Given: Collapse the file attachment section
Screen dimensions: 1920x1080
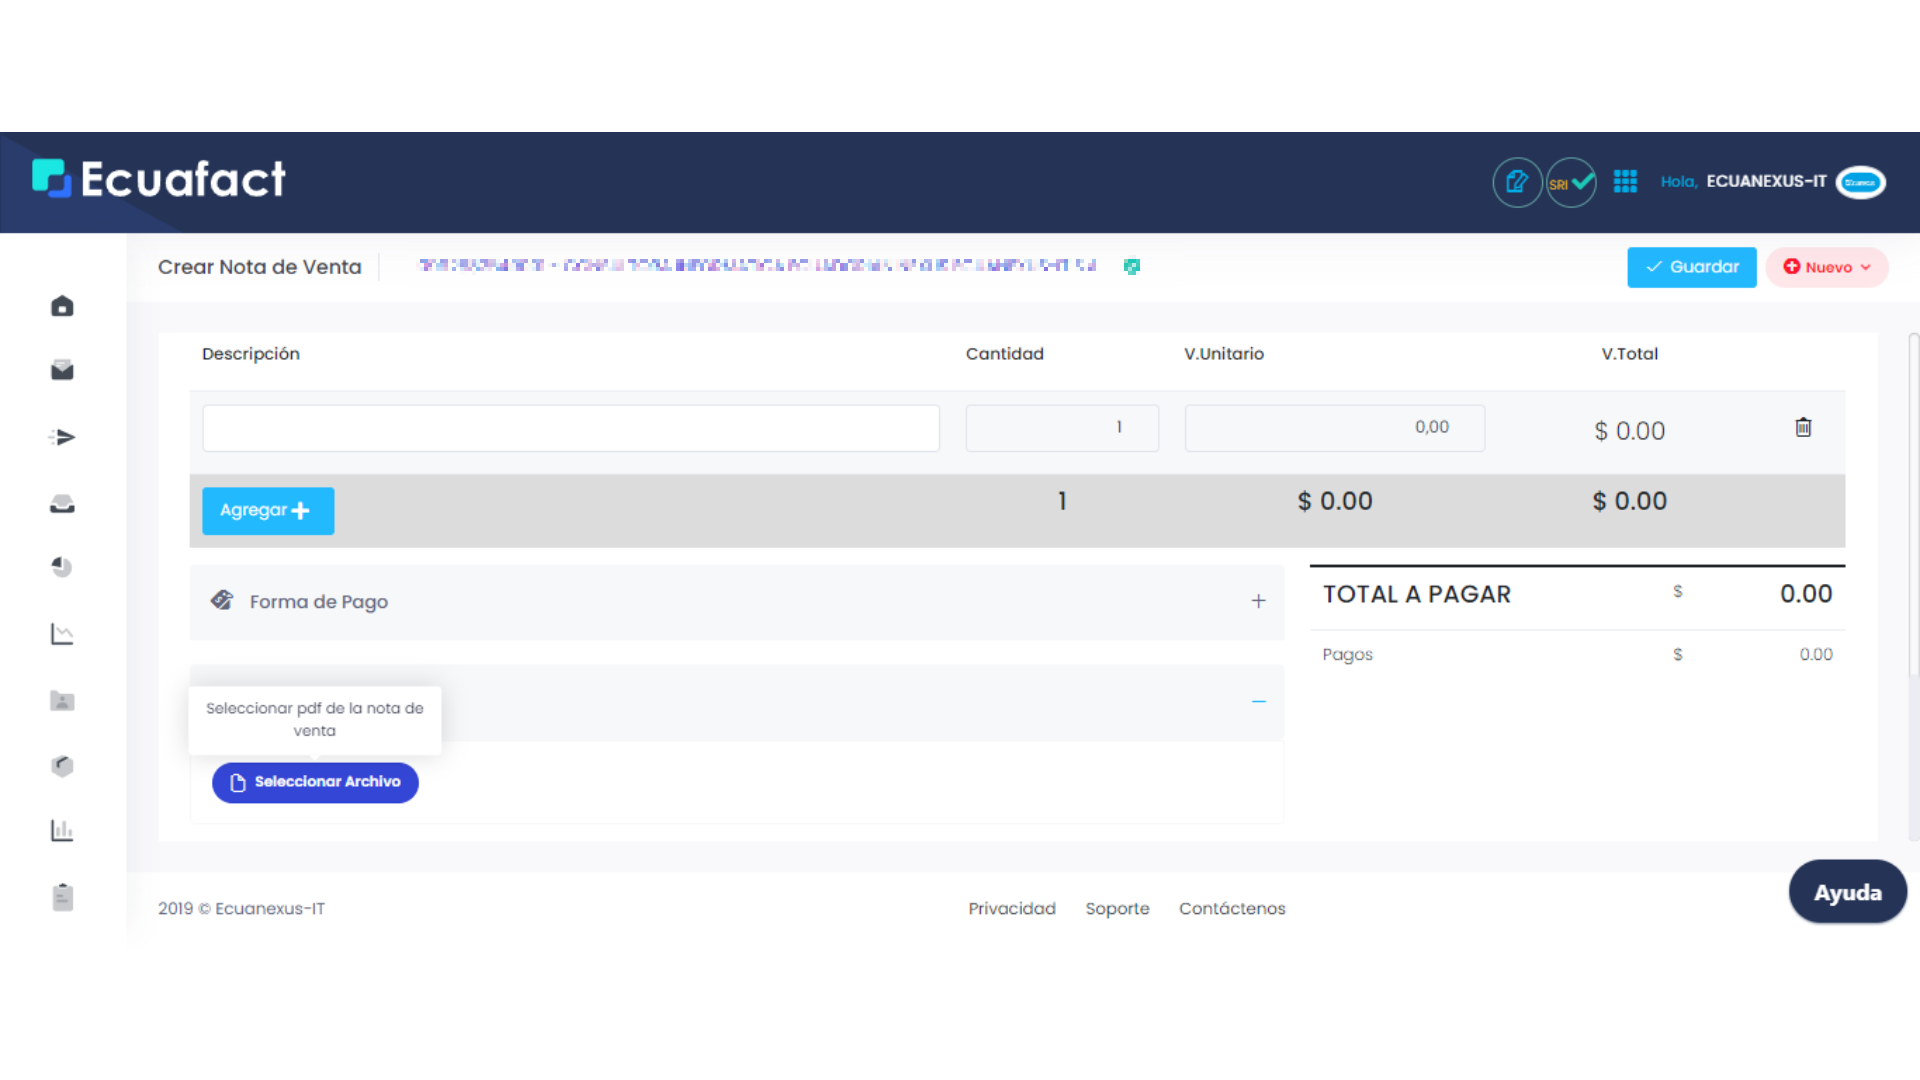Looking at the screenshot, I should [x=1258, y=702].
